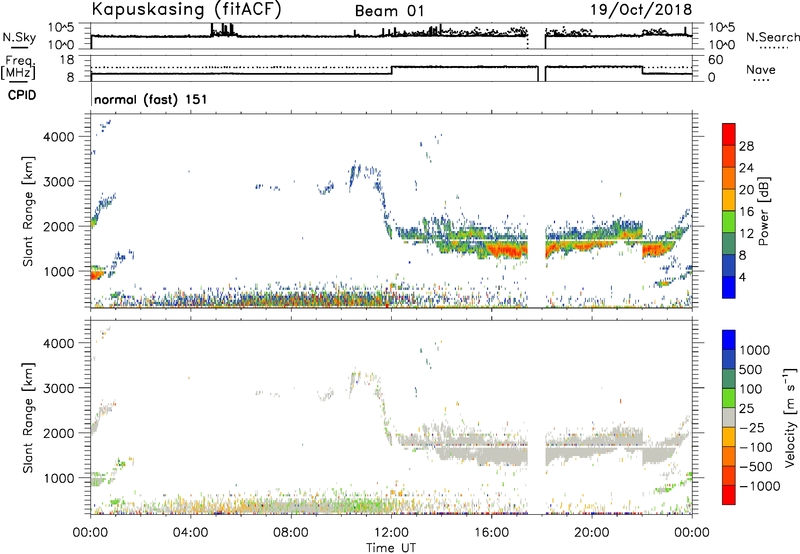Click the '4' tick on the Power scale
Viewport: 800px width, 554px height.
tap(743, 277)
